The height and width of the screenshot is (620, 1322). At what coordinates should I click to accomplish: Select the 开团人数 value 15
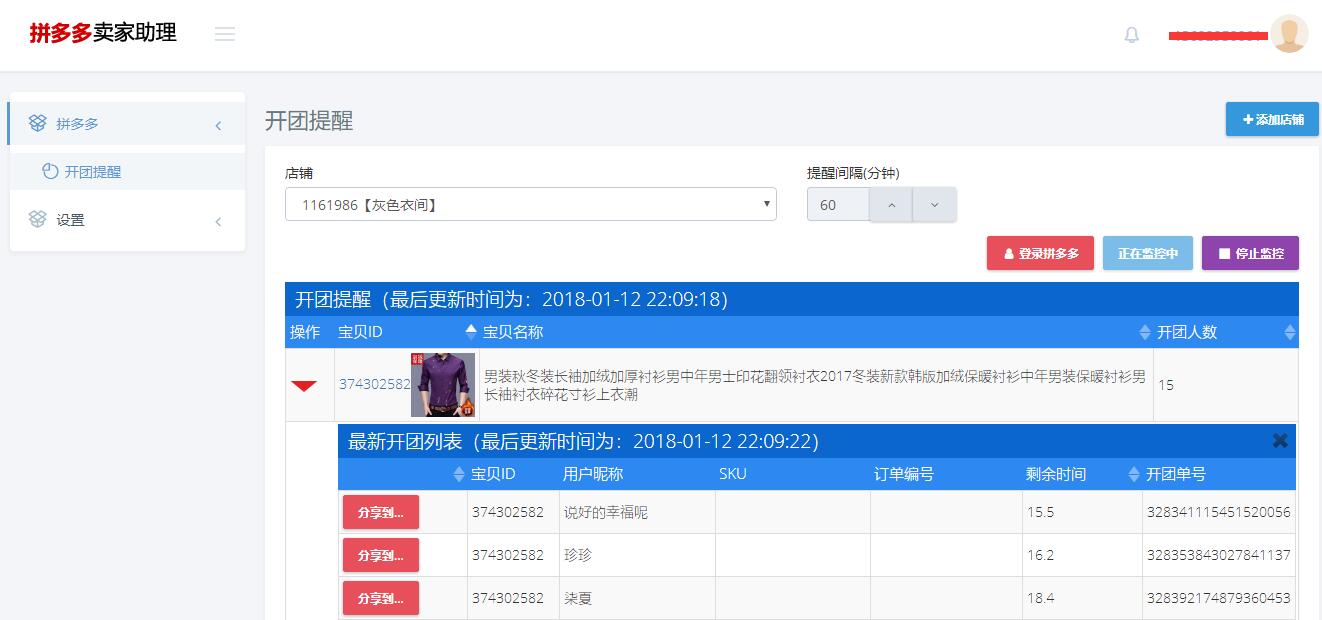pos(1166,385)
